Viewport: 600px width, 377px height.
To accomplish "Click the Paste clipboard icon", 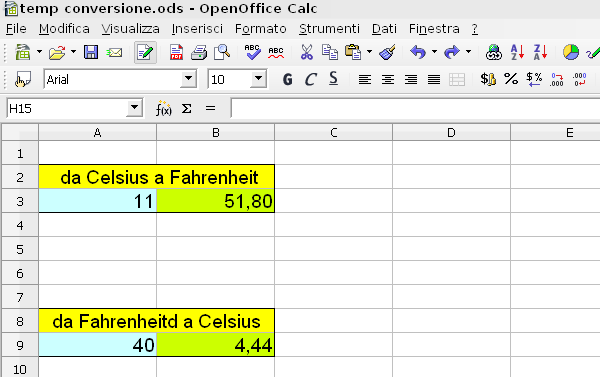I will click(x=352, y=52).
